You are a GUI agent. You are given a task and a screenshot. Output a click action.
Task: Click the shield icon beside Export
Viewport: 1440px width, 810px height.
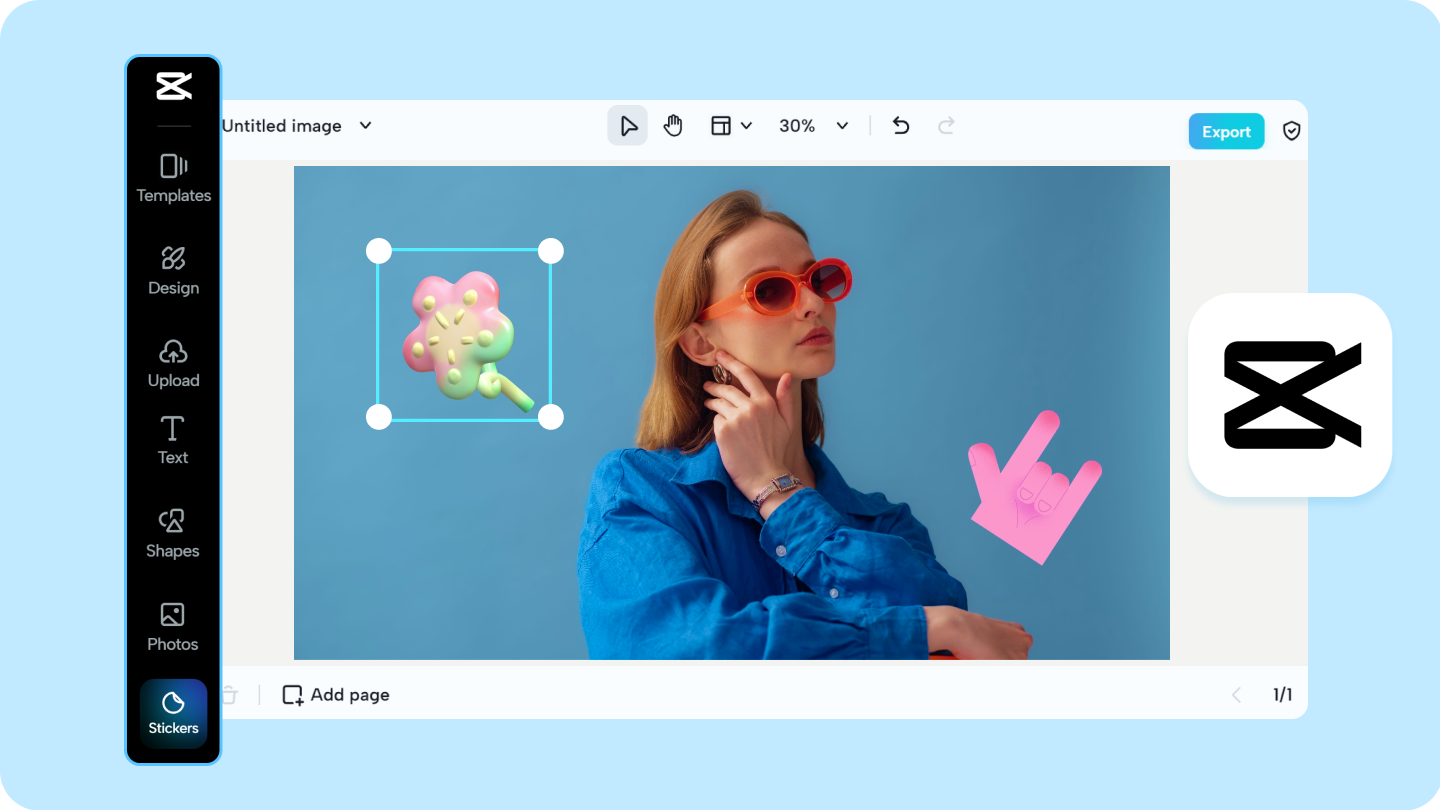(x=1292, y=132)
